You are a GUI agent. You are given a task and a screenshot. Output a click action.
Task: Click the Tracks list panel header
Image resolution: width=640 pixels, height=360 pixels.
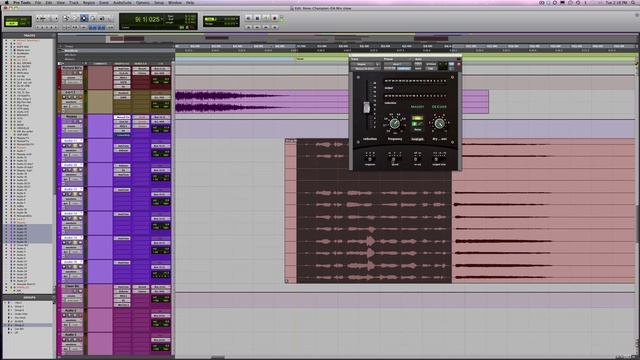(x=29, y=36)
